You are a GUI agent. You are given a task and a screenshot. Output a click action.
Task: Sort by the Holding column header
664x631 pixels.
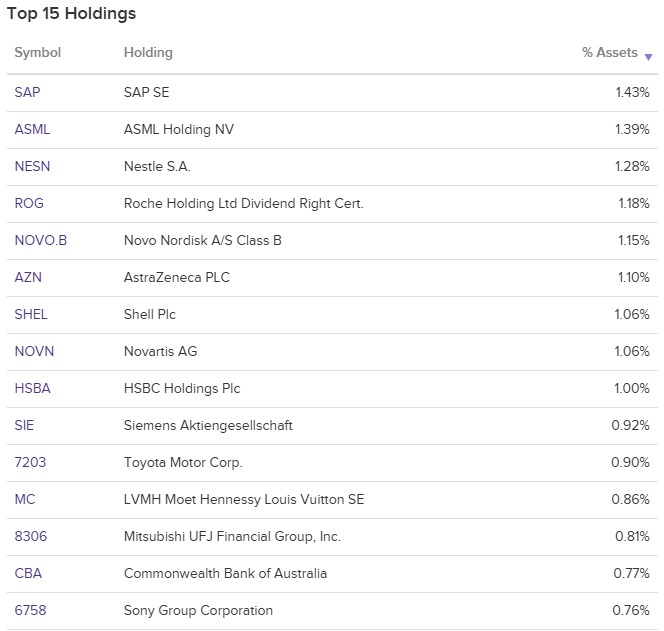point(148,53)
